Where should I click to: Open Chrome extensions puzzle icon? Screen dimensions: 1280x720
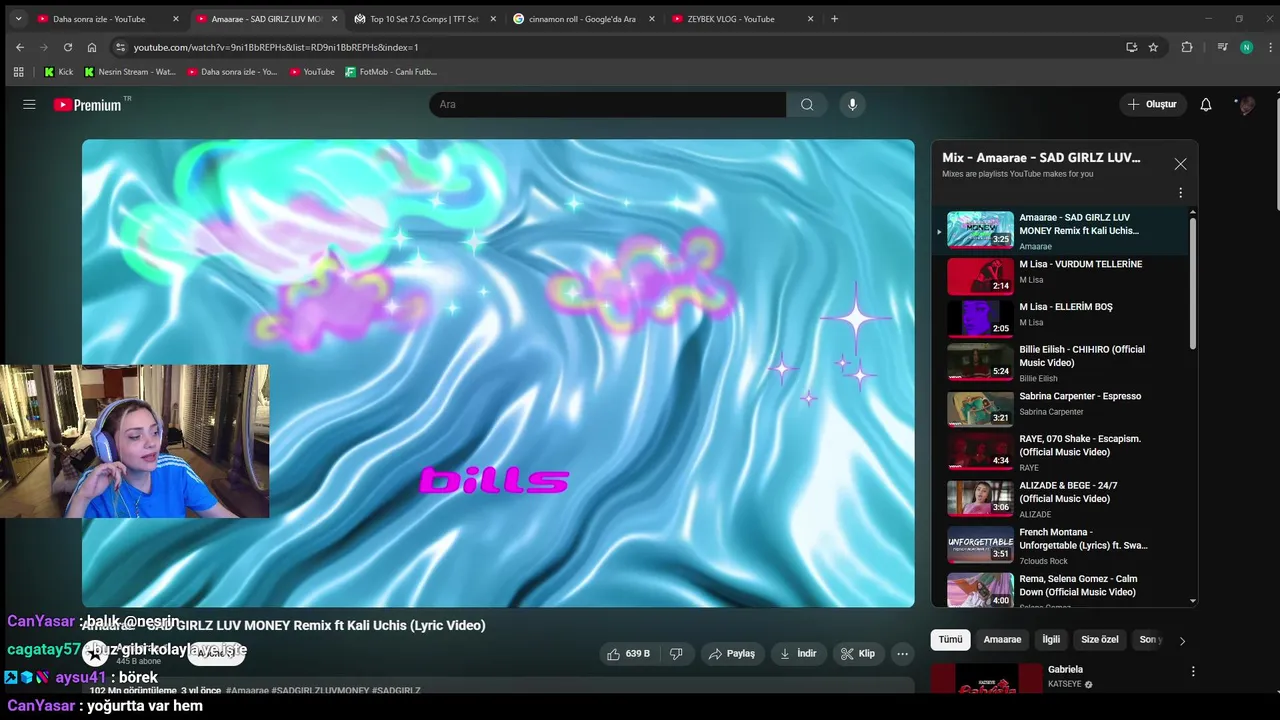pos(1187,47)
